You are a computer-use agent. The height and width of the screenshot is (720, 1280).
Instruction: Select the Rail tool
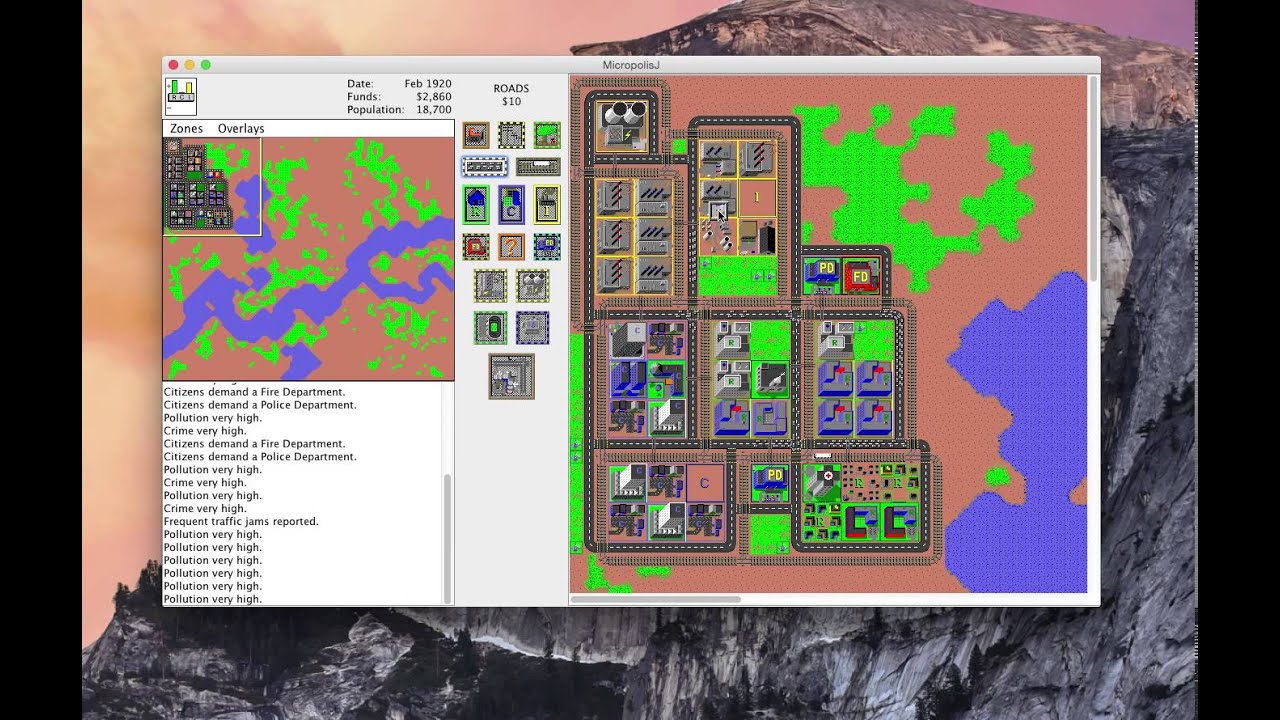pos(538,167)
